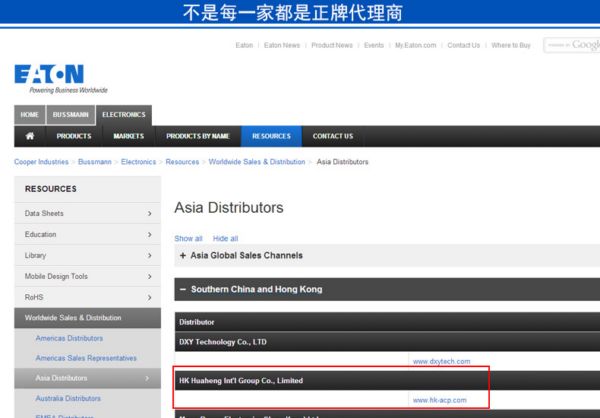
Task: Open My.Eaton.com link
Action: (x=416, y=45)
